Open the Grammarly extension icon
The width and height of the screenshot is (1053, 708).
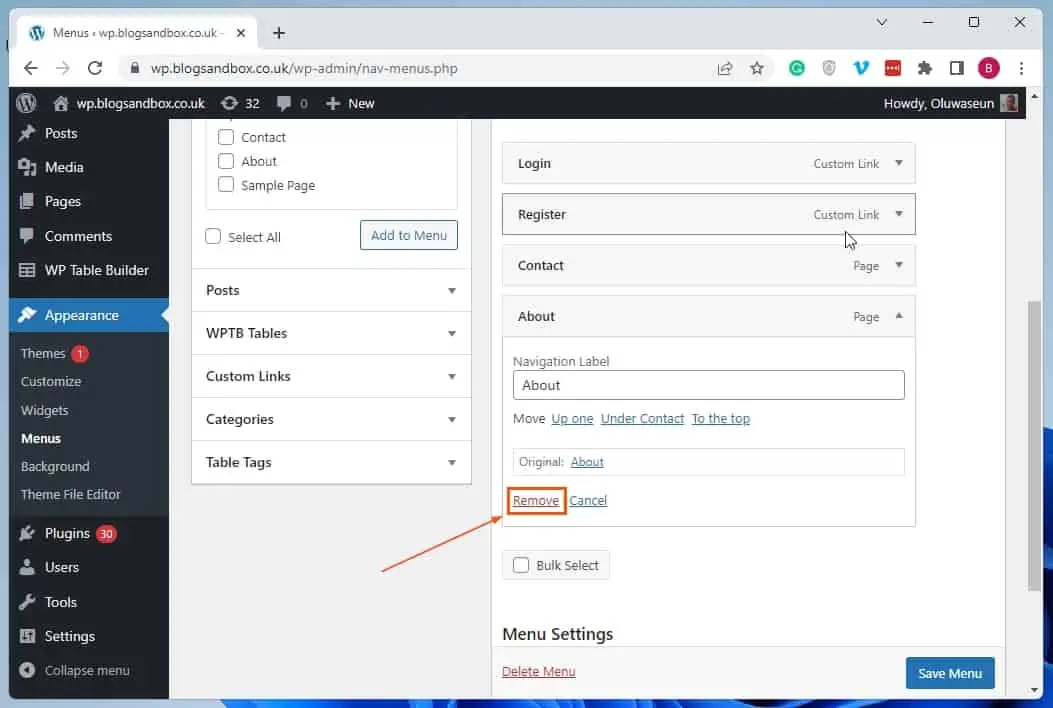(796, 68)
